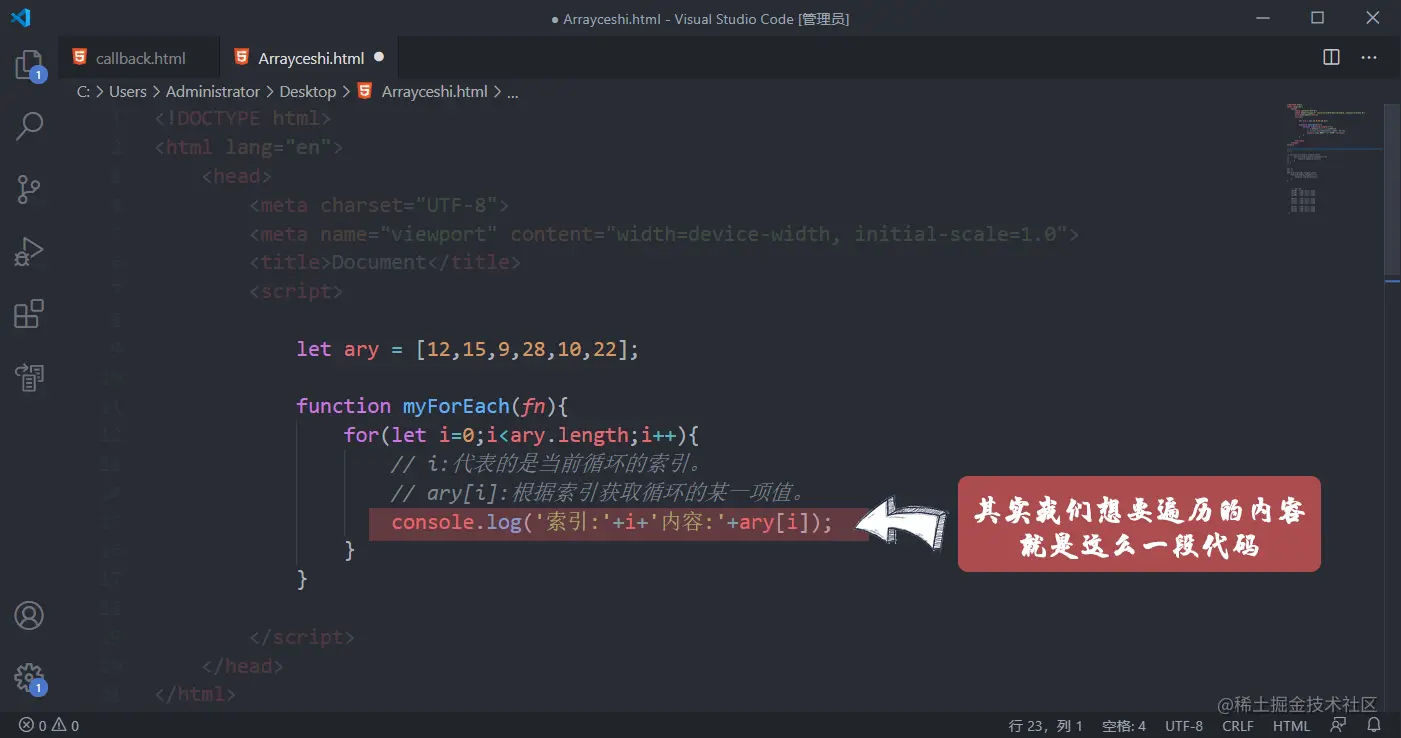Click the console.log code line
The image size is (1401, 738).
coord(612,522)
